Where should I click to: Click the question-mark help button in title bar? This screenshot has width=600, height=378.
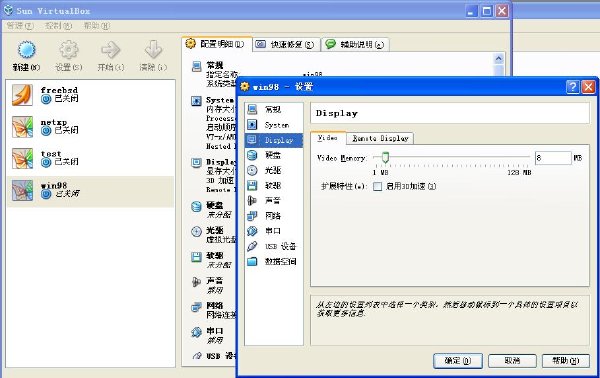(x=572, y=87)
